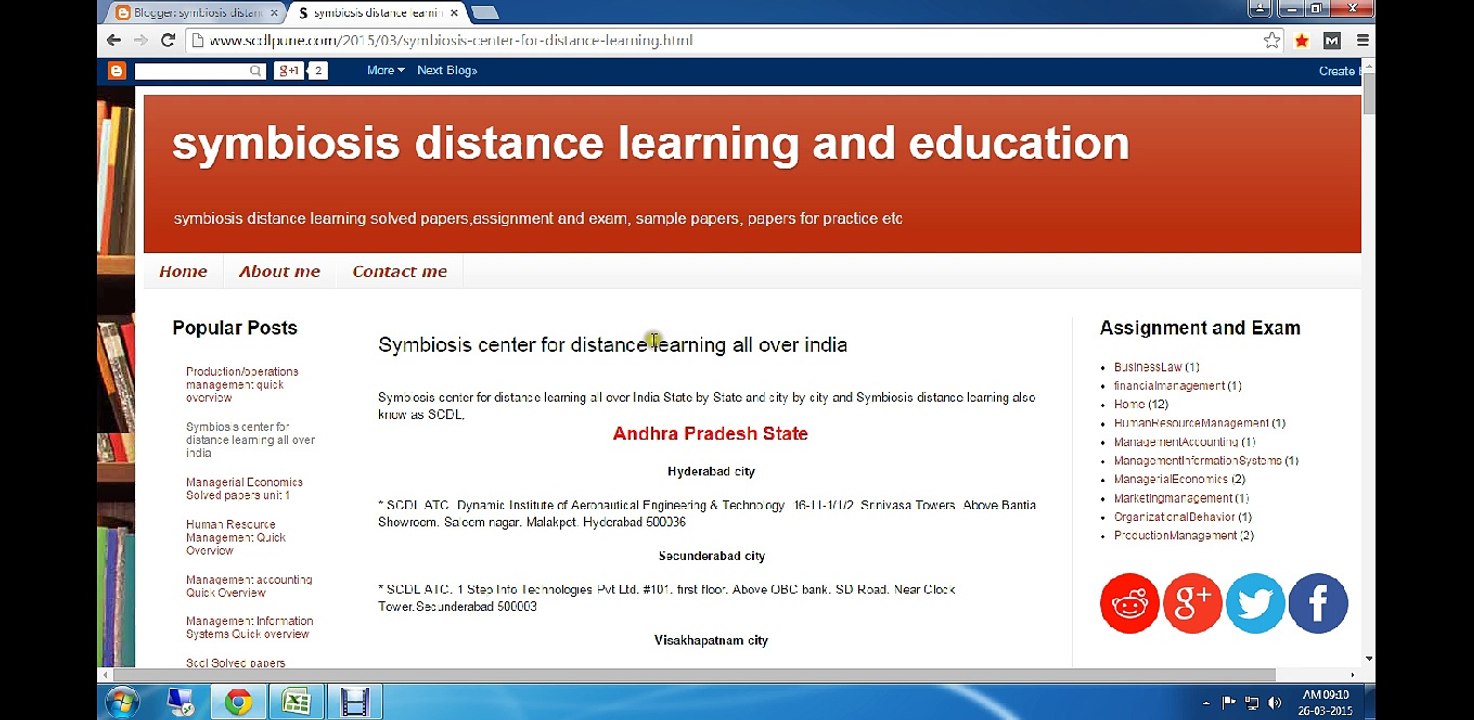Select the symbiosis distance learning browser tab
Viewport: 1474px width, 720px height.
pos(379,13)
